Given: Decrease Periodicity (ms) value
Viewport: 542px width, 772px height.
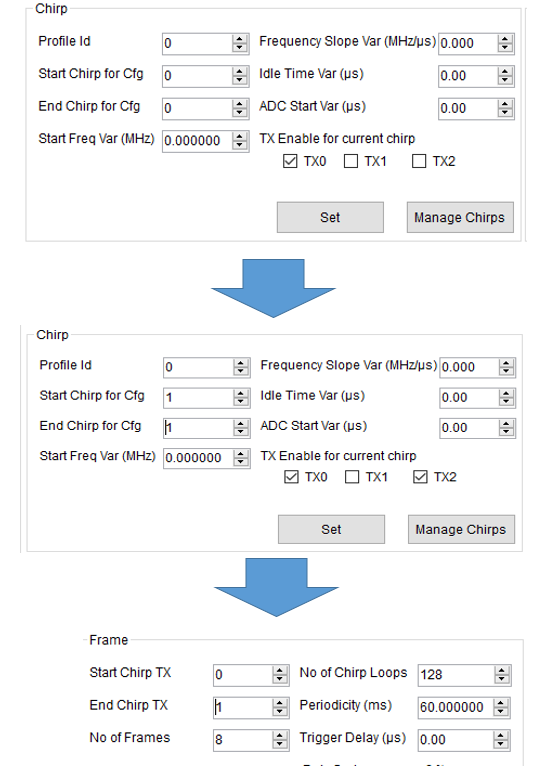Looking at the screenshot, I should click(501, 711).
